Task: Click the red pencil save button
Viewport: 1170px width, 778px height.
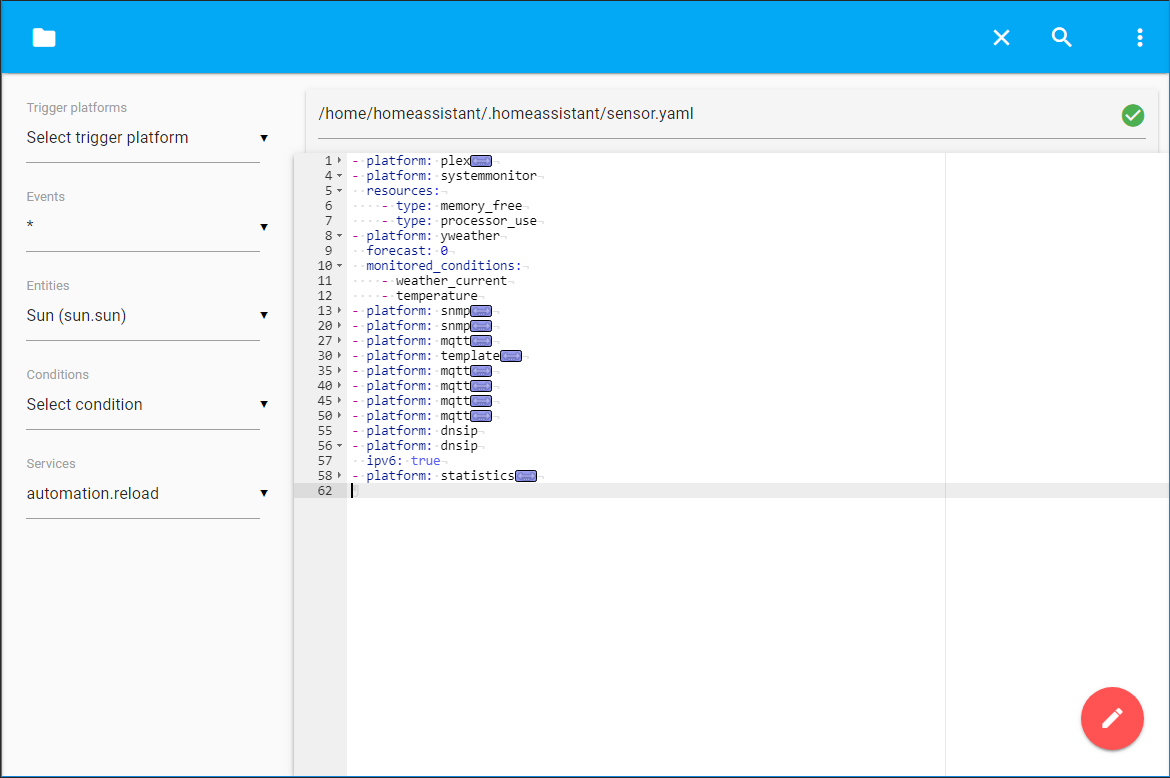Action: tap(1112, 718)
